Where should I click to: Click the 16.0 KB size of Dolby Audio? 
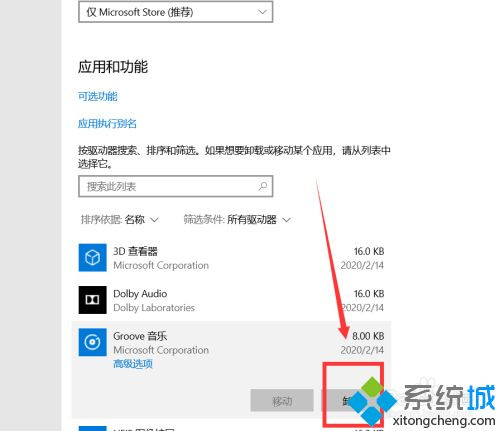[x=369, y=294]
